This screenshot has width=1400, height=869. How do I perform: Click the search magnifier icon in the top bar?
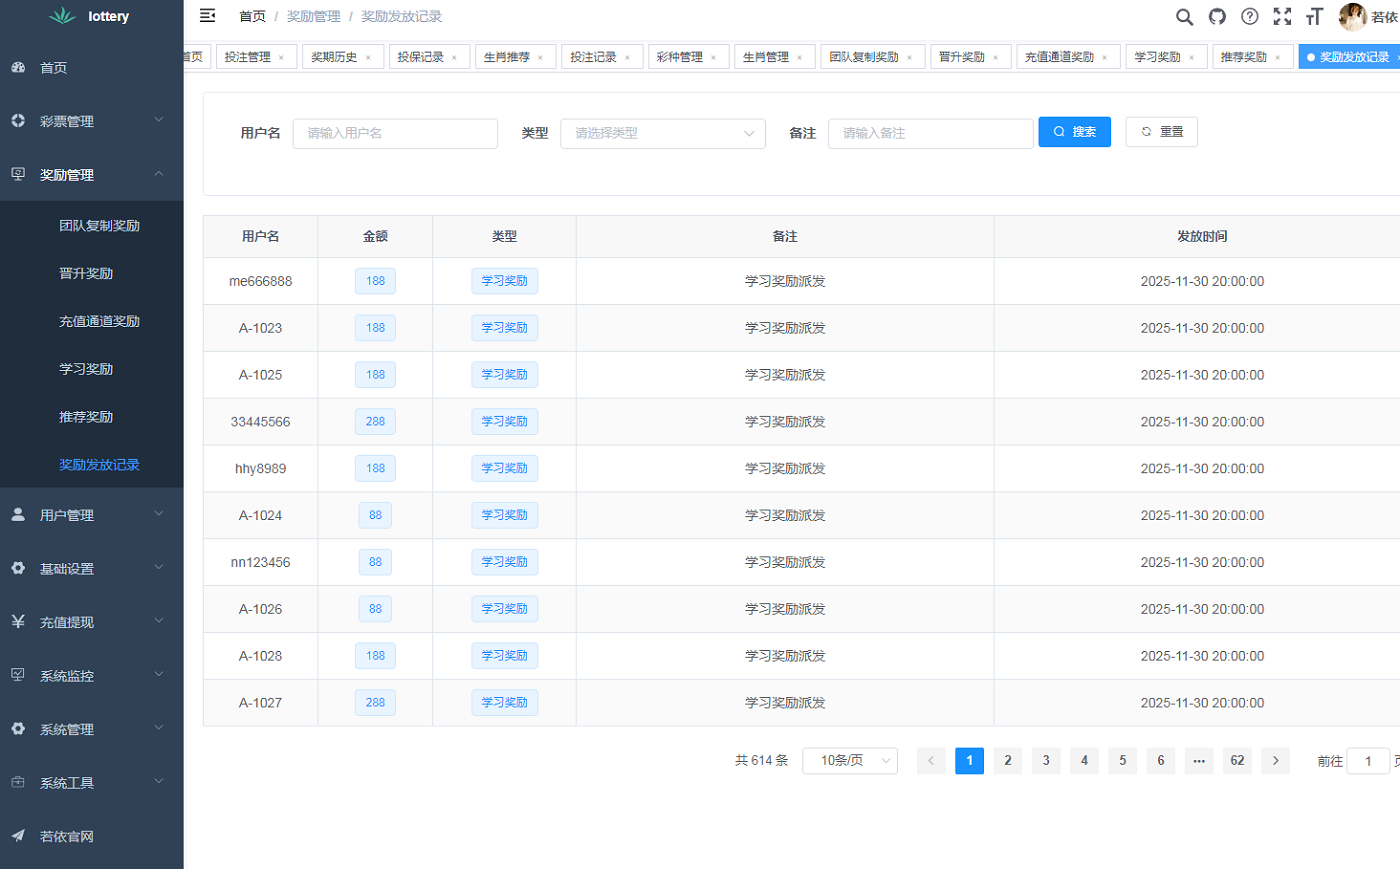1184,17
